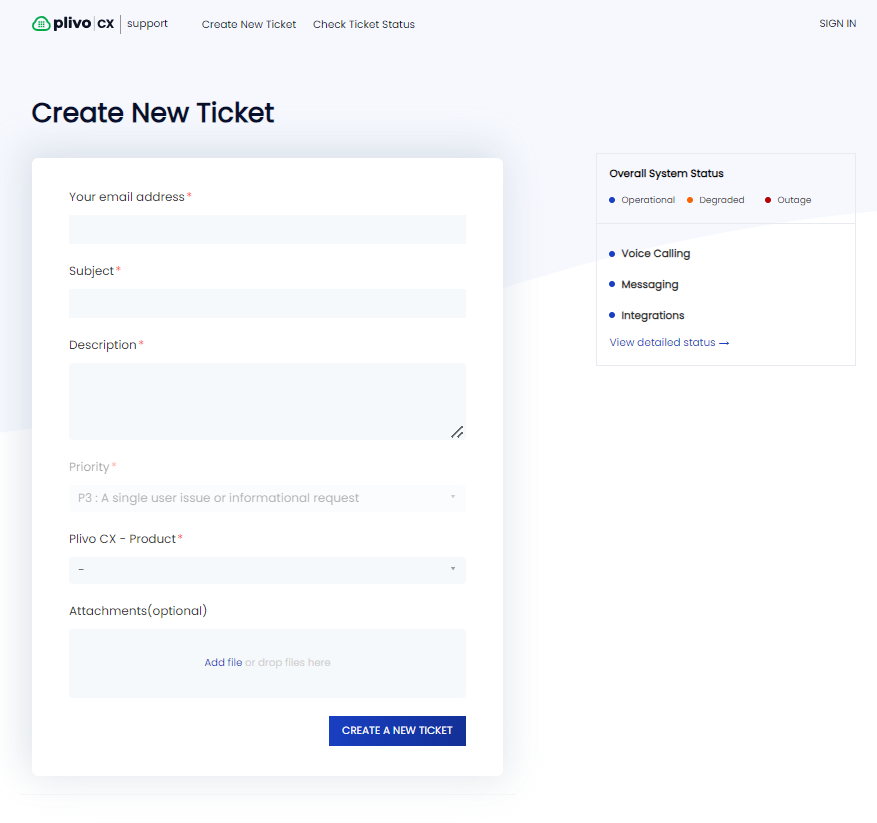Click the SIGN IN link
This screenshot has width=877, height=823.
[x=837, y=24]
